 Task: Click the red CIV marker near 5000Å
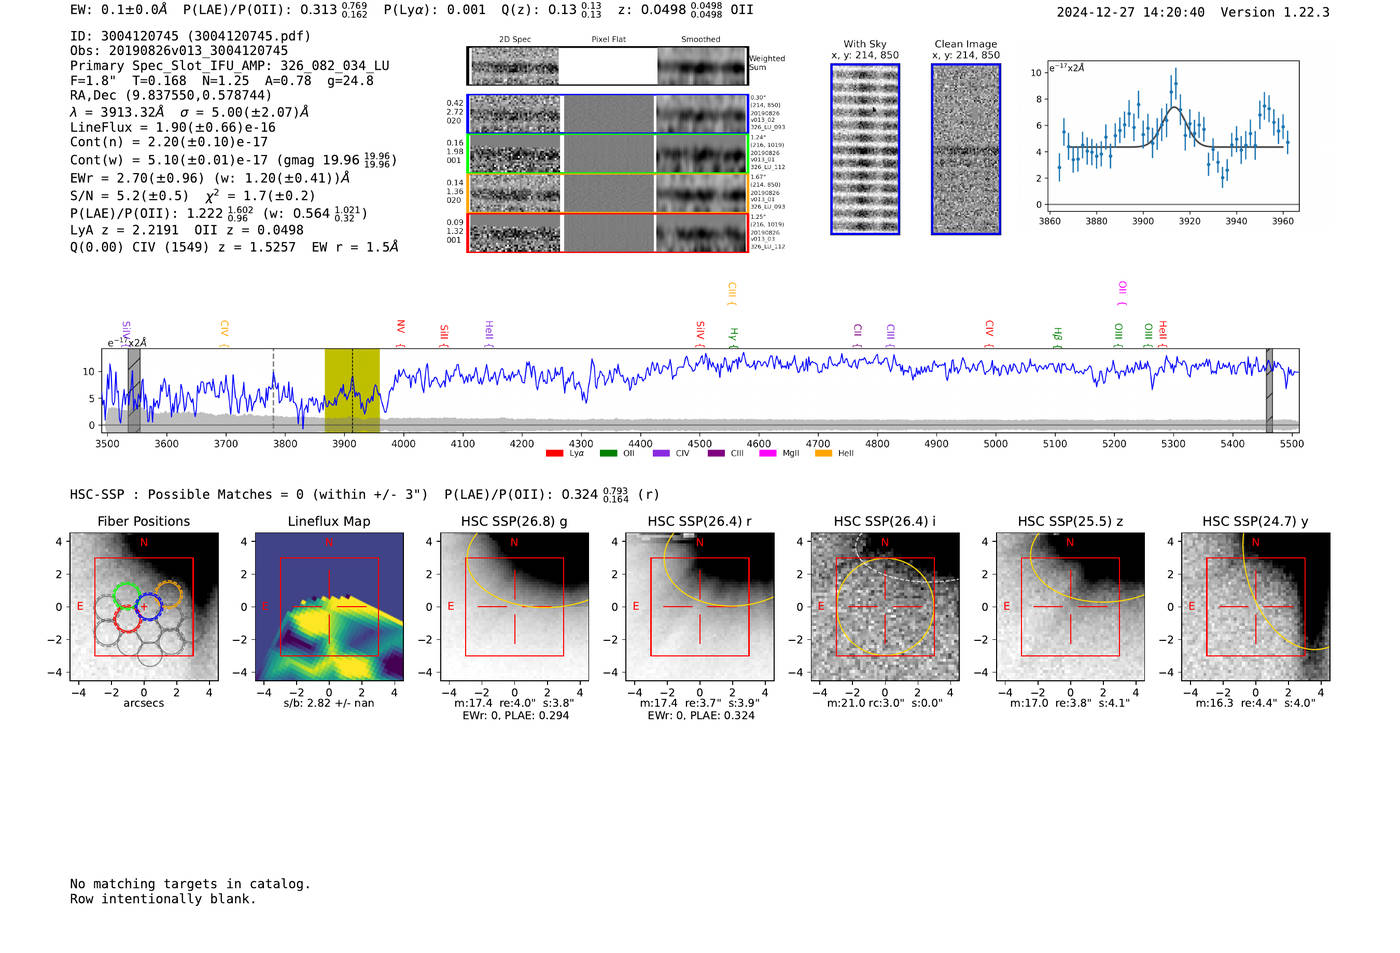click(989, 334)
